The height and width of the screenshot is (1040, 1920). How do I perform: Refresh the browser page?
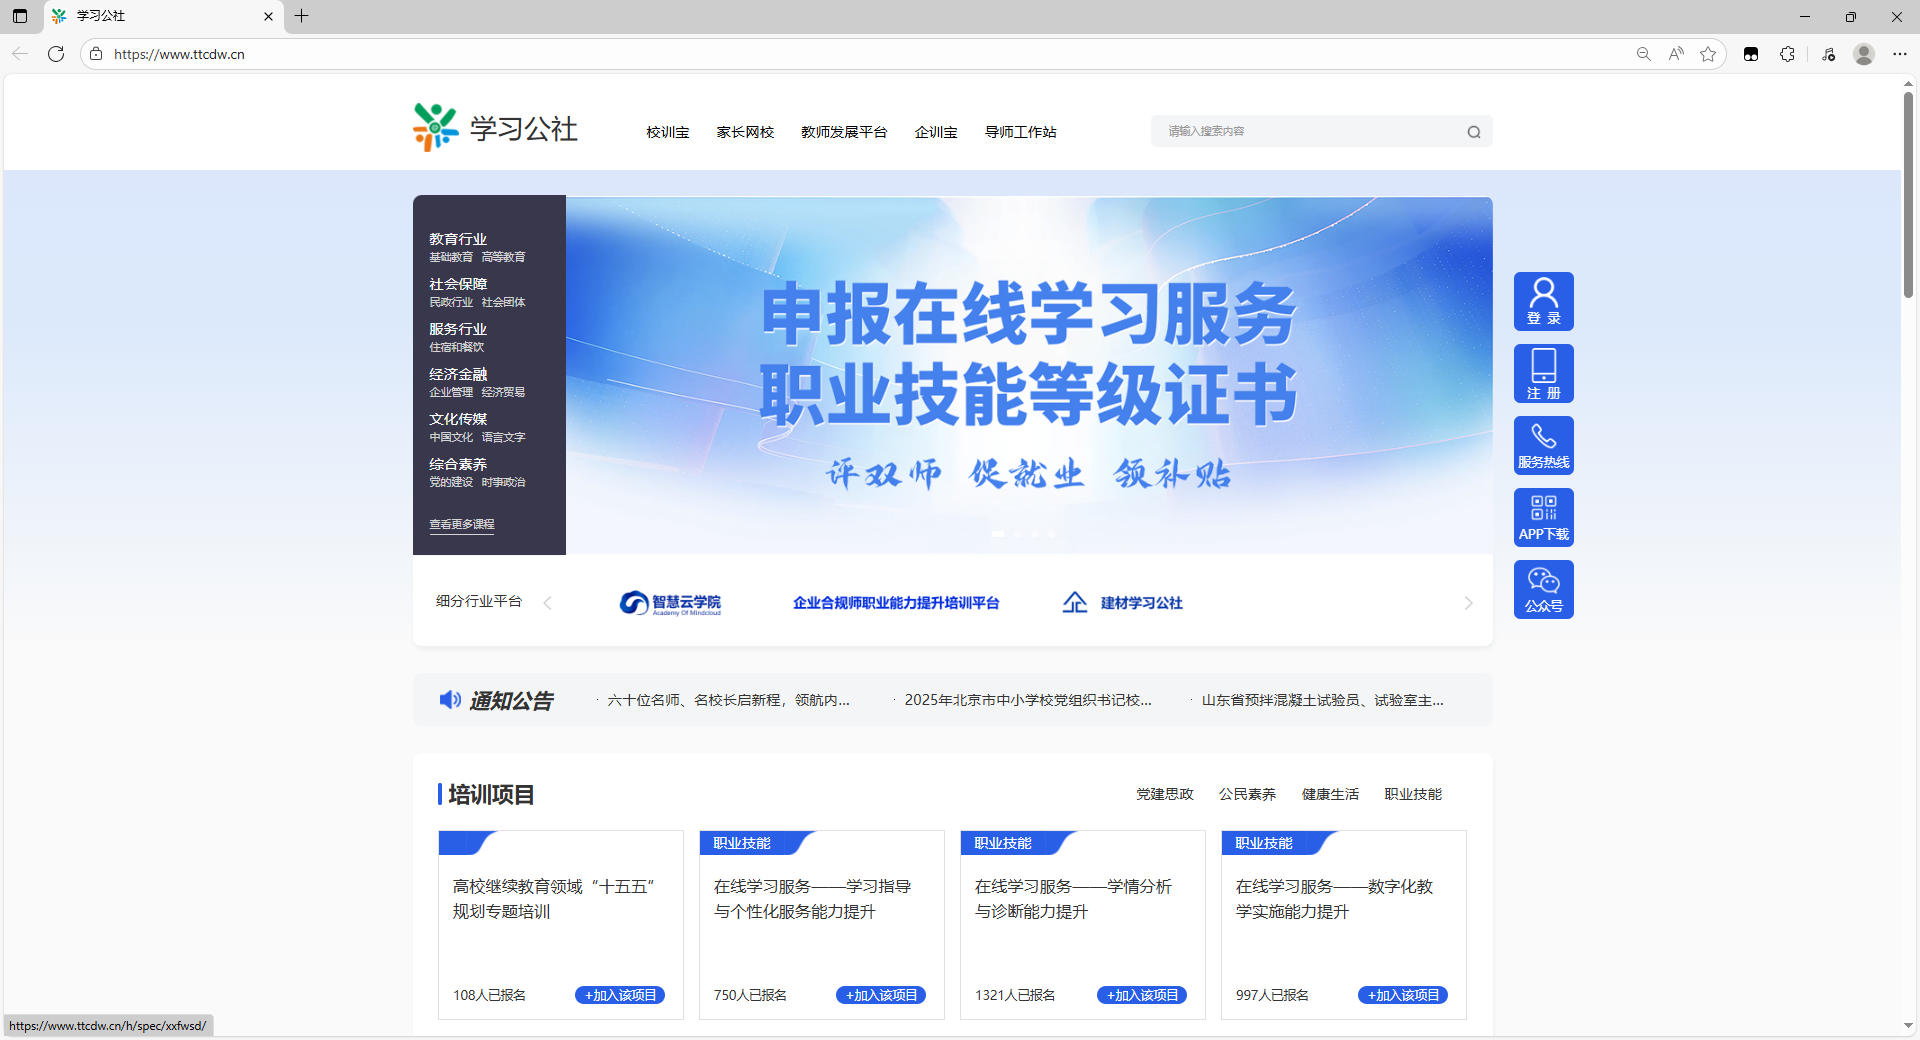point(56,54)
